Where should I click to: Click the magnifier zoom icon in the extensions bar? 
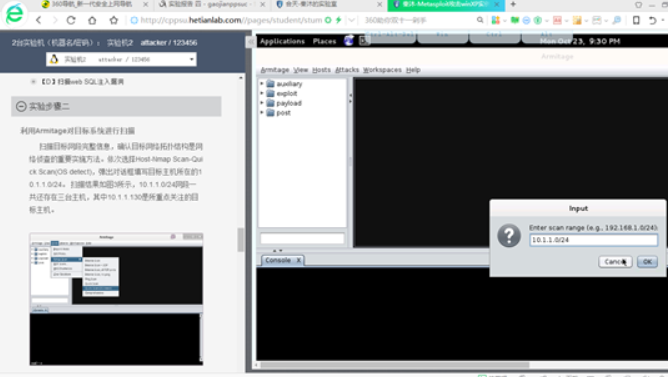coord(616,20)
